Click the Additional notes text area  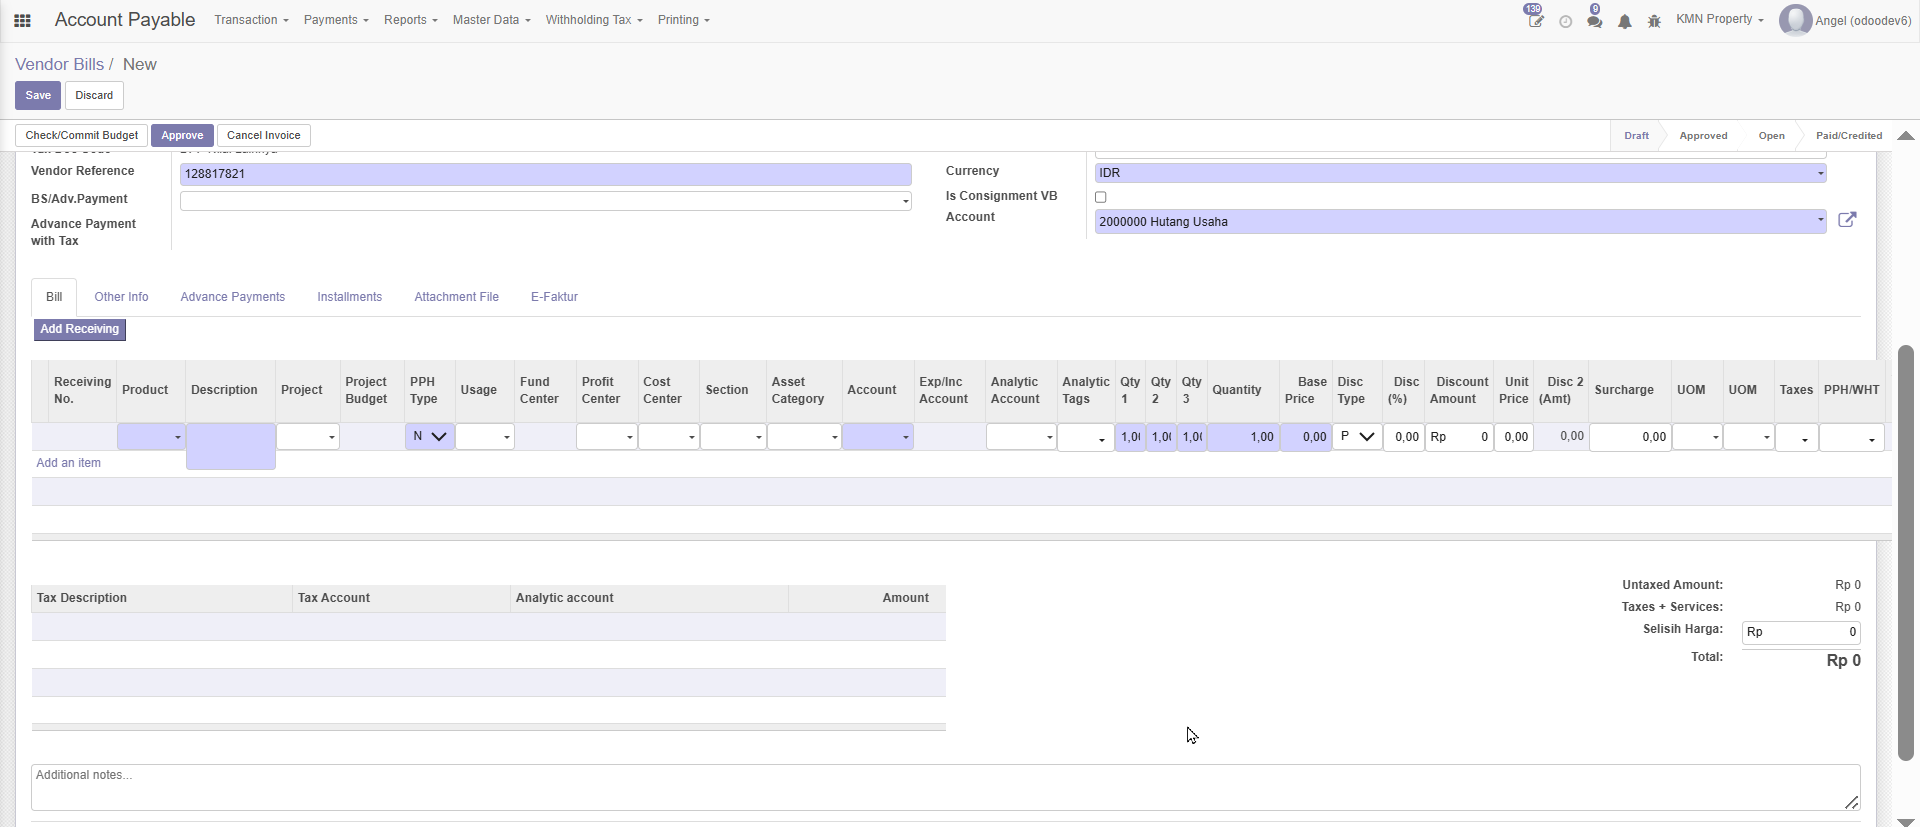(x=946, y=788)
